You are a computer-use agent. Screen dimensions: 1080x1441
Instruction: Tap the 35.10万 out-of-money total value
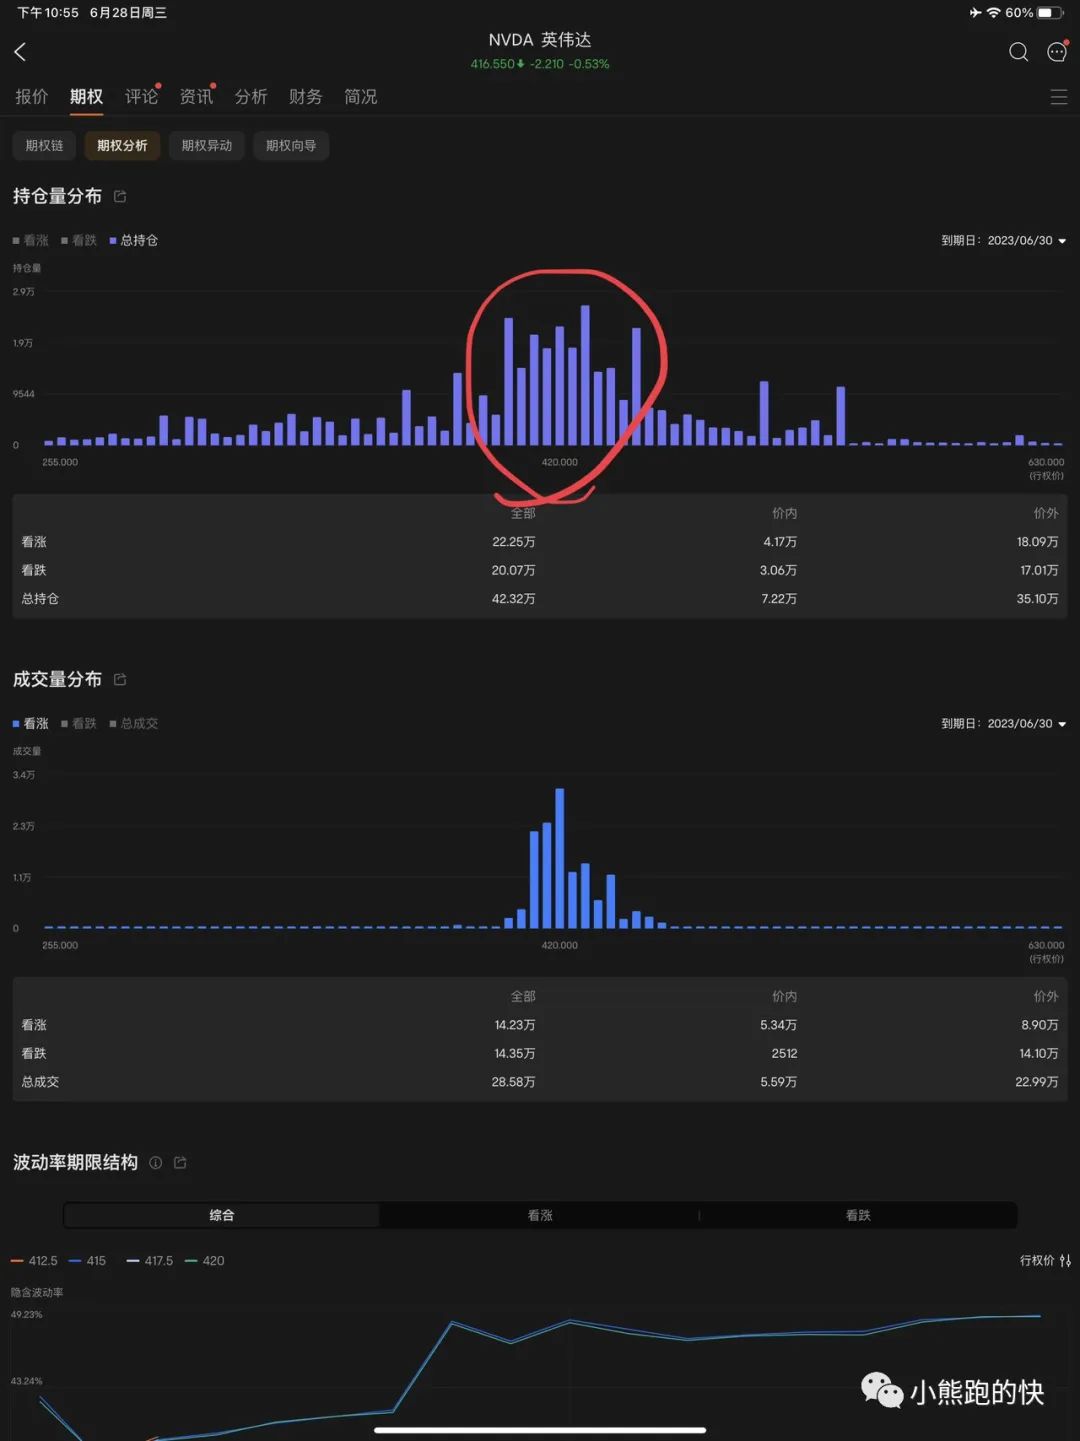tap(1037, 599)
